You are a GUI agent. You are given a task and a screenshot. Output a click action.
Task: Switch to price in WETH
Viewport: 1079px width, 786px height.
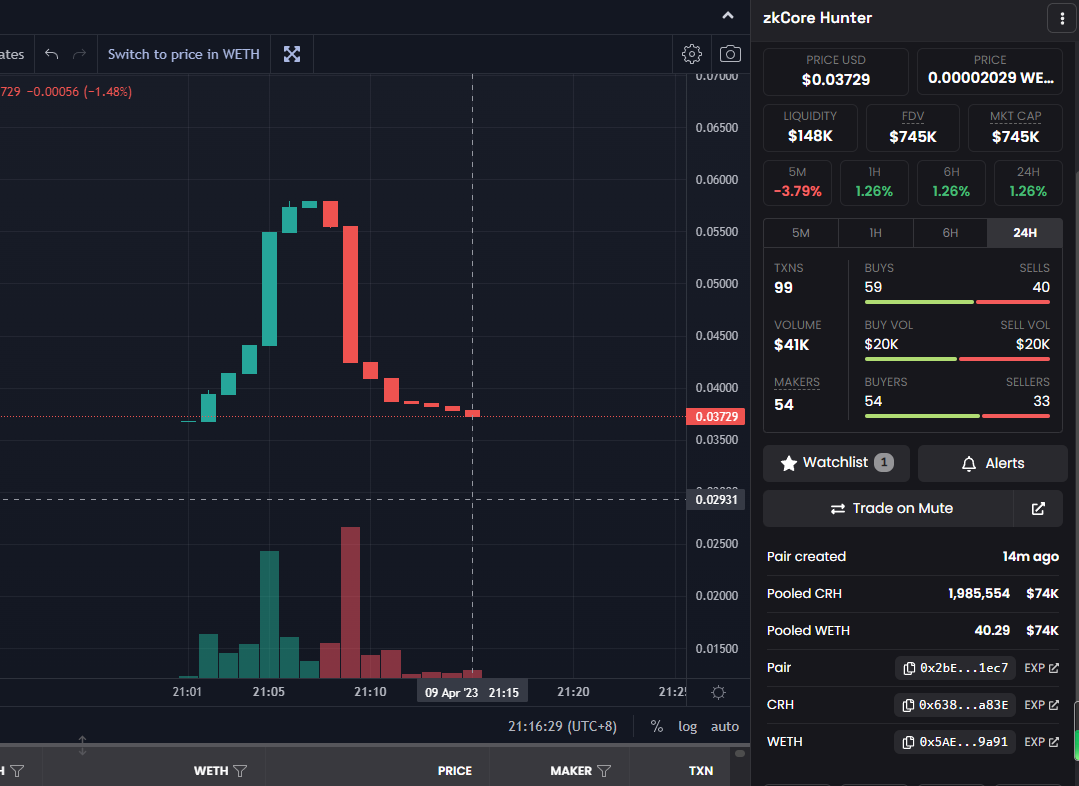click(184, 54)
